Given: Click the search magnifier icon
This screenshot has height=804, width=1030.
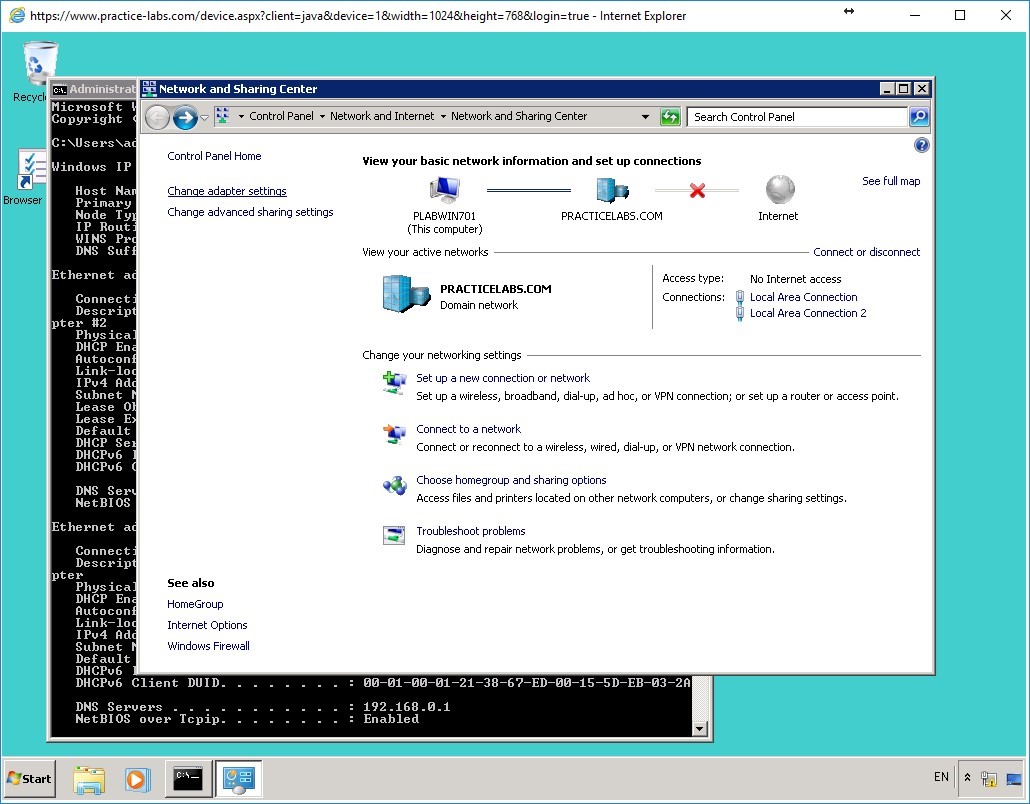Looking at the screenshot, I should click(x=918, y=116).
